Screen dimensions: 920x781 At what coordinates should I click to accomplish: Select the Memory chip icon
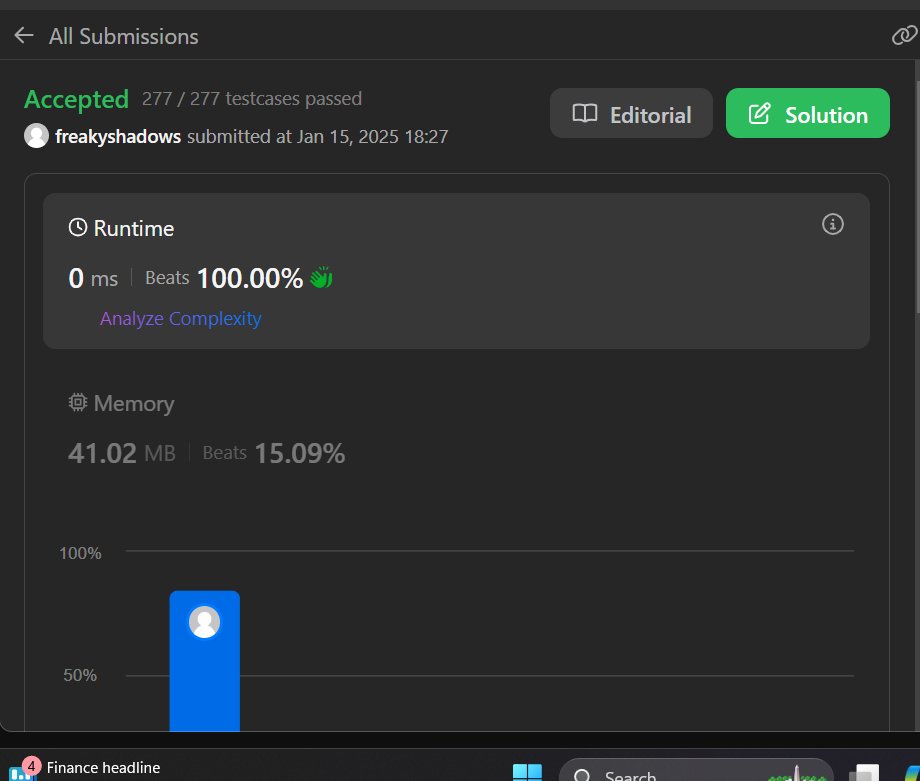tap(77, 403)
